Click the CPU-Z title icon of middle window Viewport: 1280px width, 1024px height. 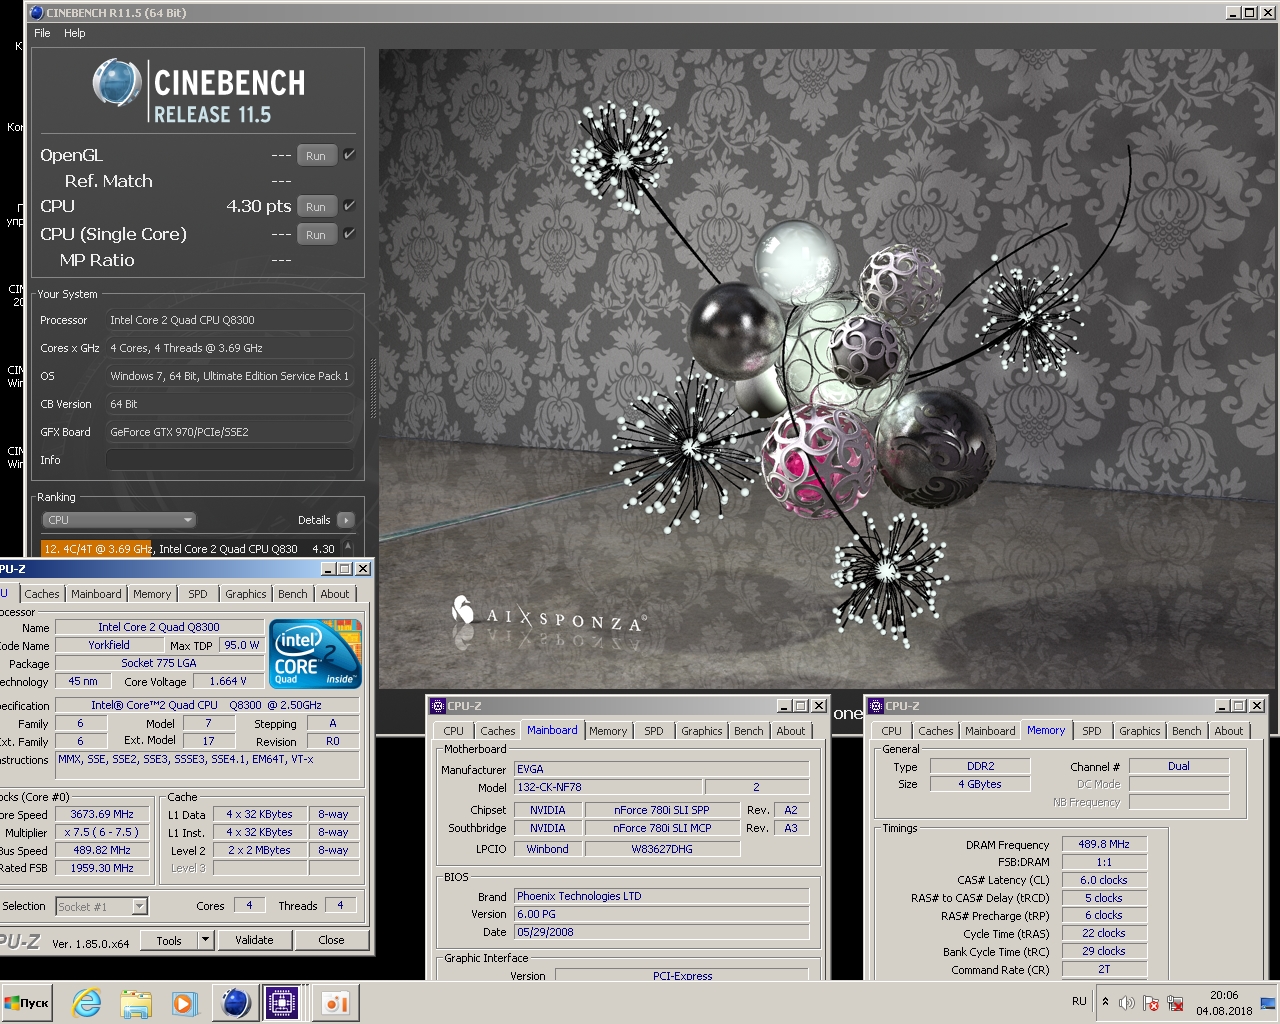[x=437, y=706]
